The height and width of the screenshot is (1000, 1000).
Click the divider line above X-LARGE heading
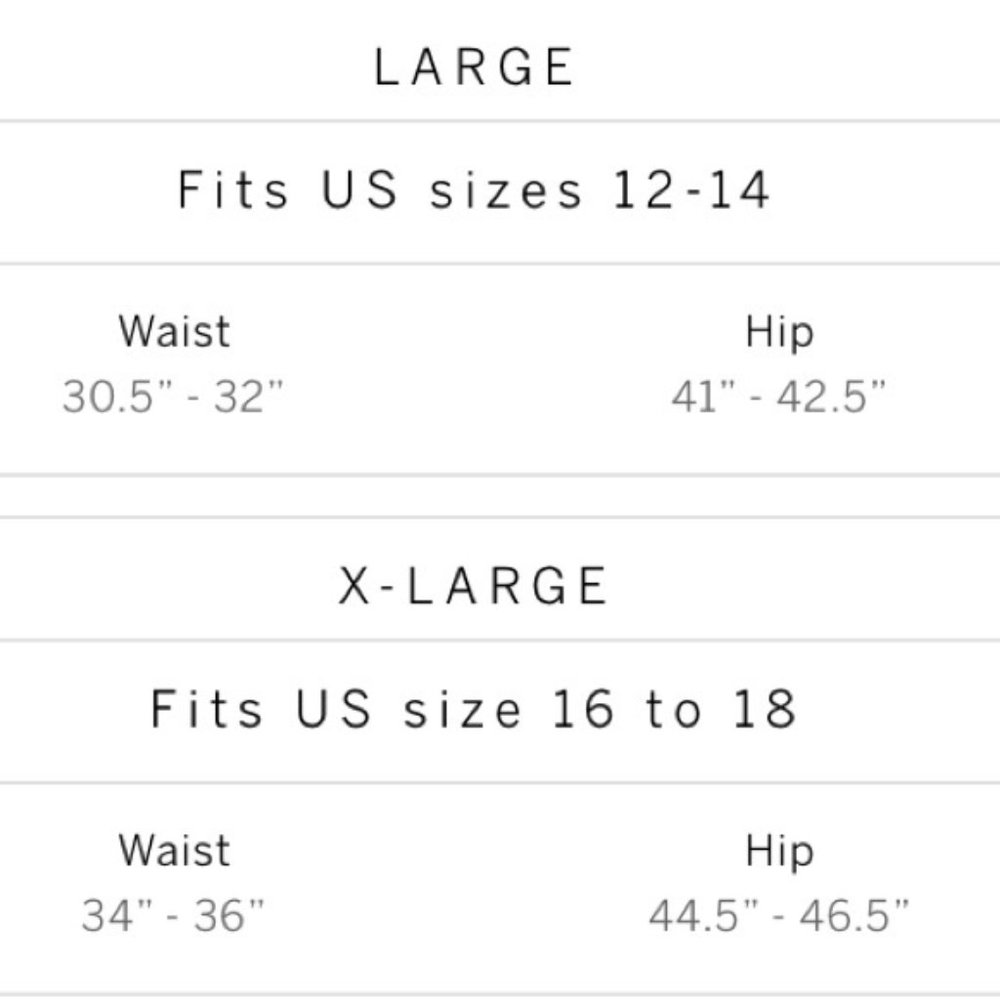point(500,517)
